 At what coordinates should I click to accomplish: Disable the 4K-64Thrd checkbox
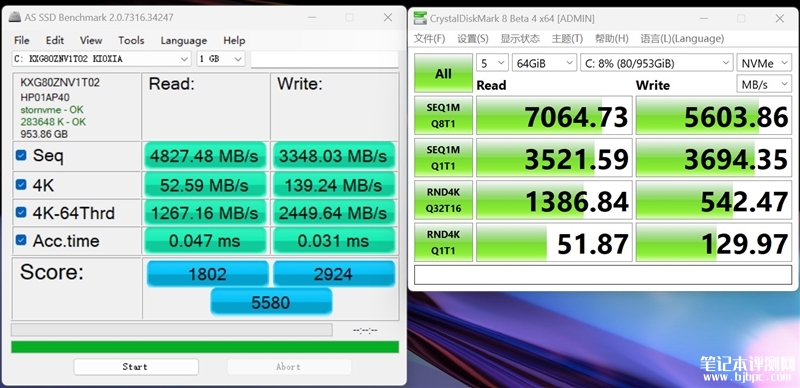tap(21, 212)
